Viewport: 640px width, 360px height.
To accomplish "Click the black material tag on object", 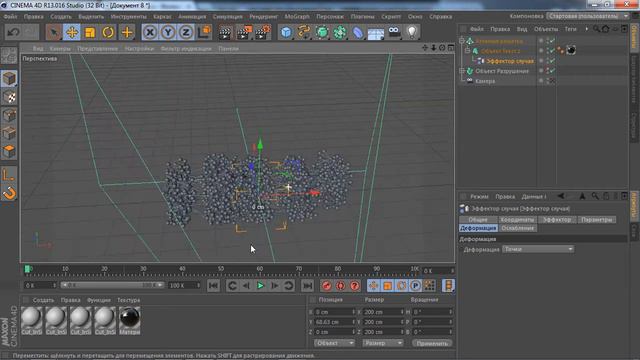I will coord(571,50).
